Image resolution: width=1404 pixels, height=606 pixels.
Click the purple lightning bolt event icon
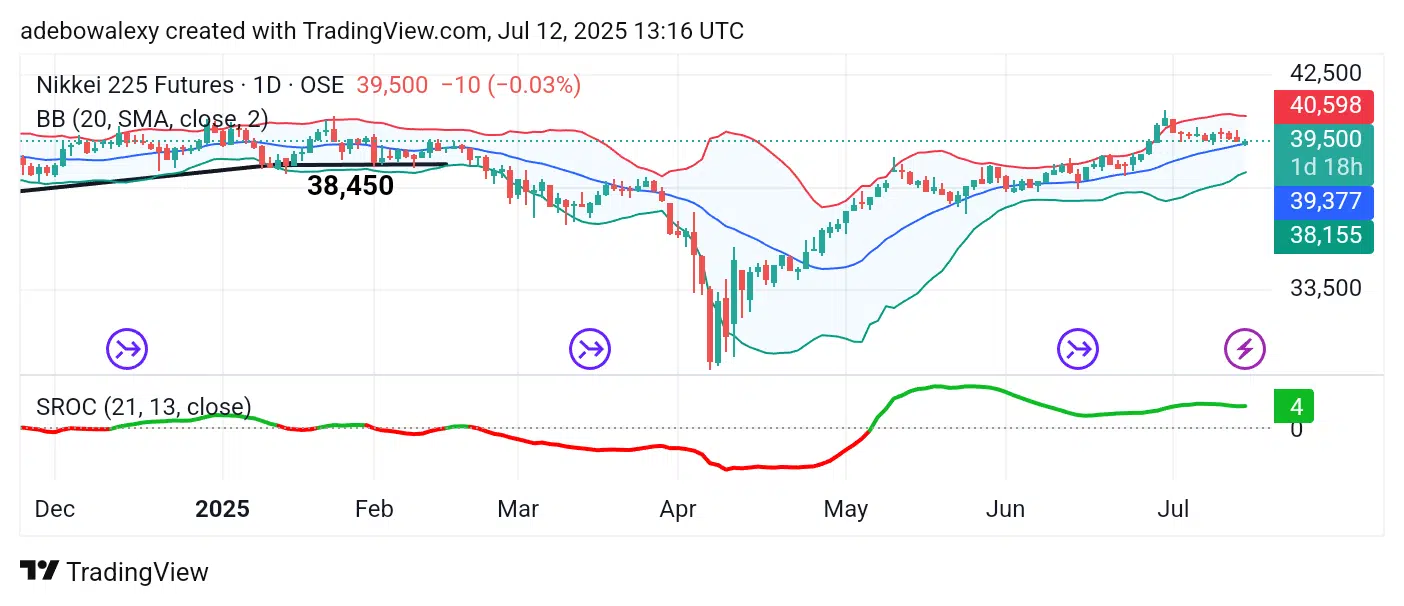coord(1245,349)
